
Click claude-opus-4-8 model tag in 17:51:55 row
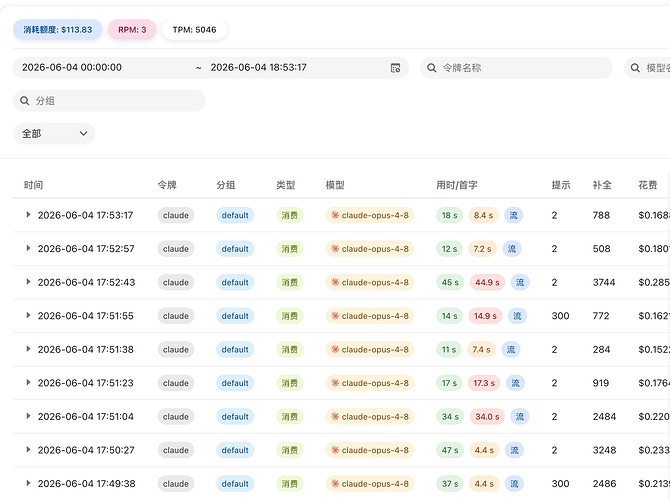pyautogui.click(x=370, y=316)
